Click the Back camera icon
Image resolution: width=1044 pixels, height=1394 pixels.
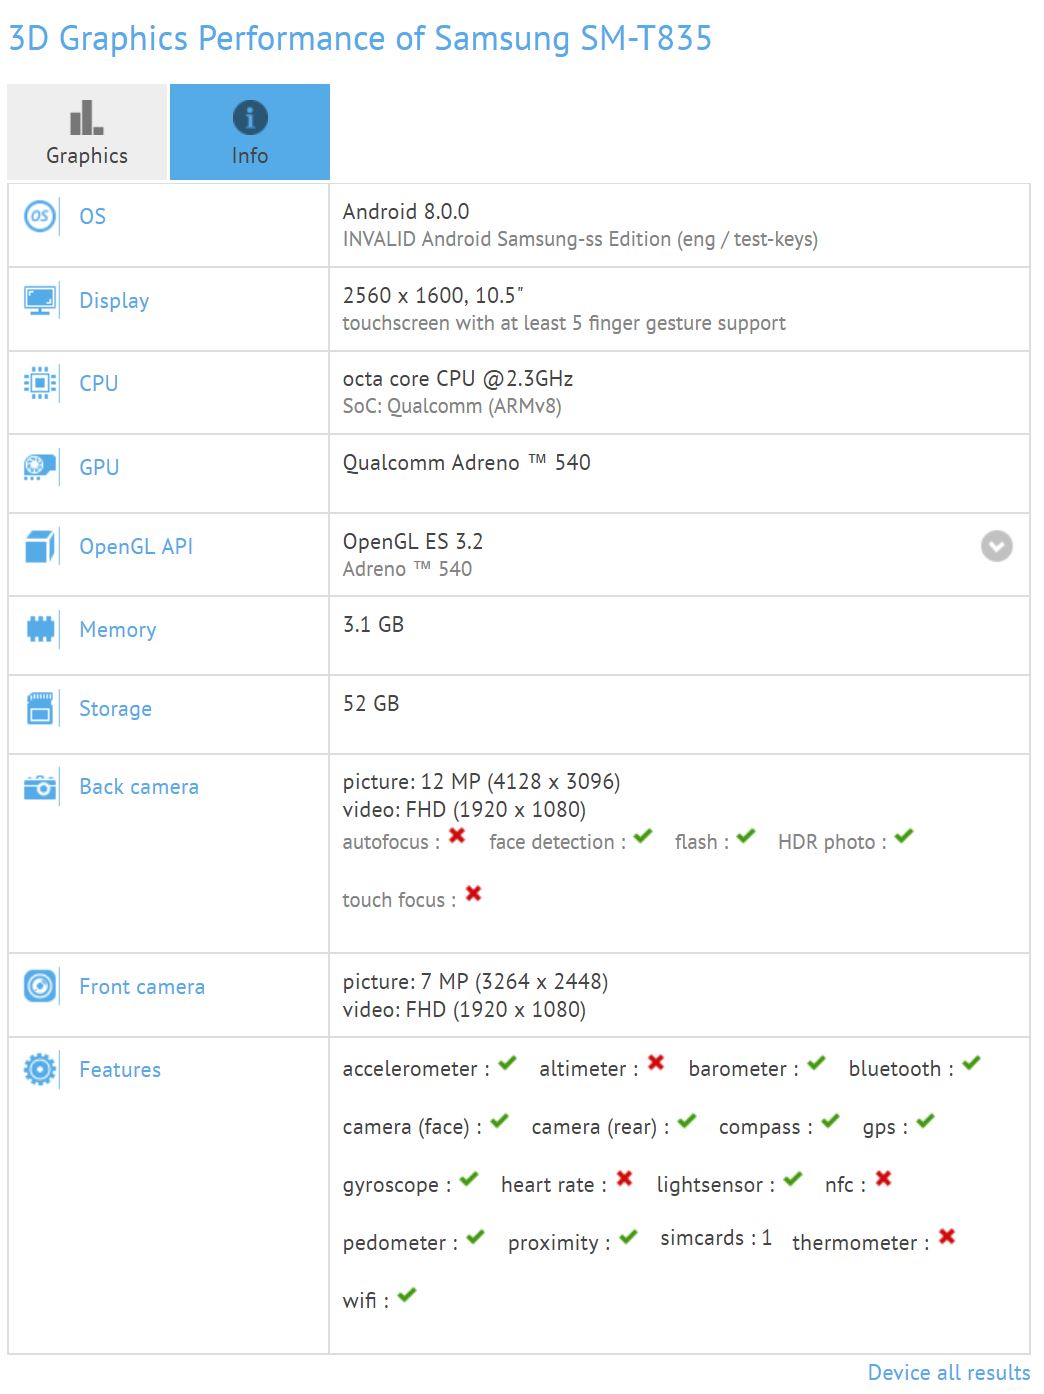tap(40, 787)
